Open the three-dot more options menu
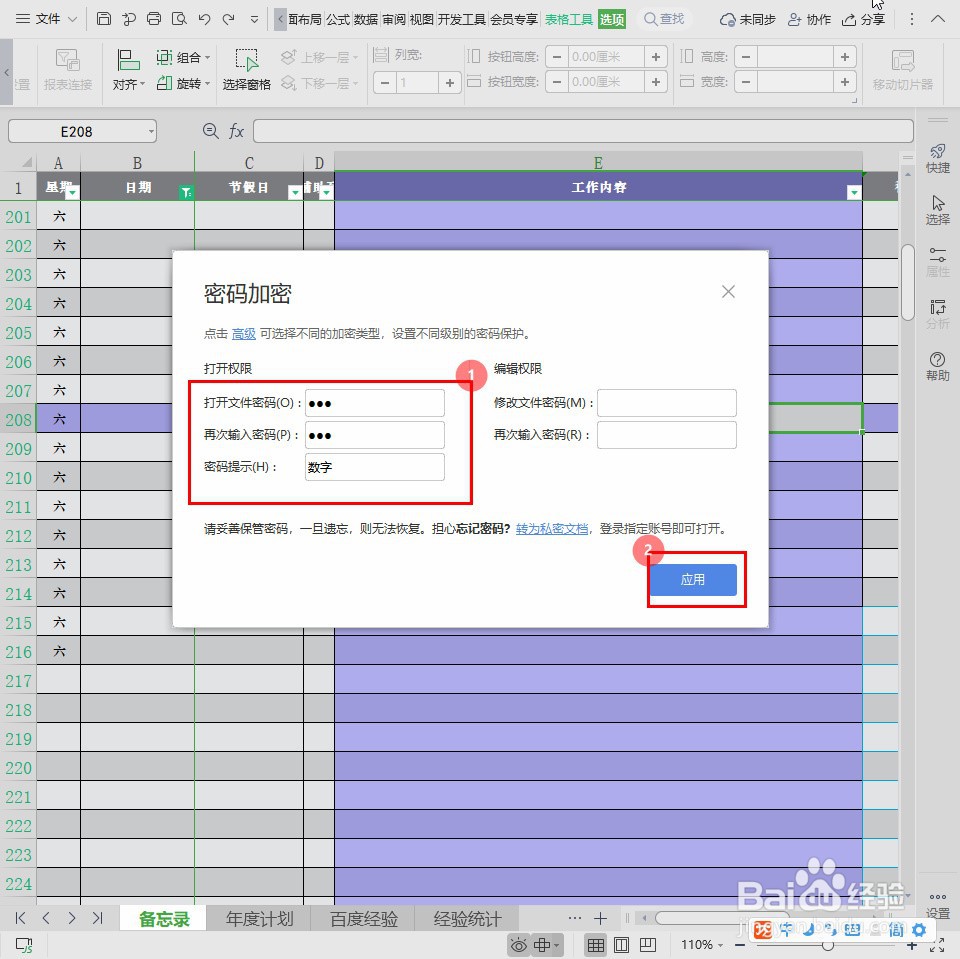The width and height of the screenshot is (960, 959). click(912, 20)
